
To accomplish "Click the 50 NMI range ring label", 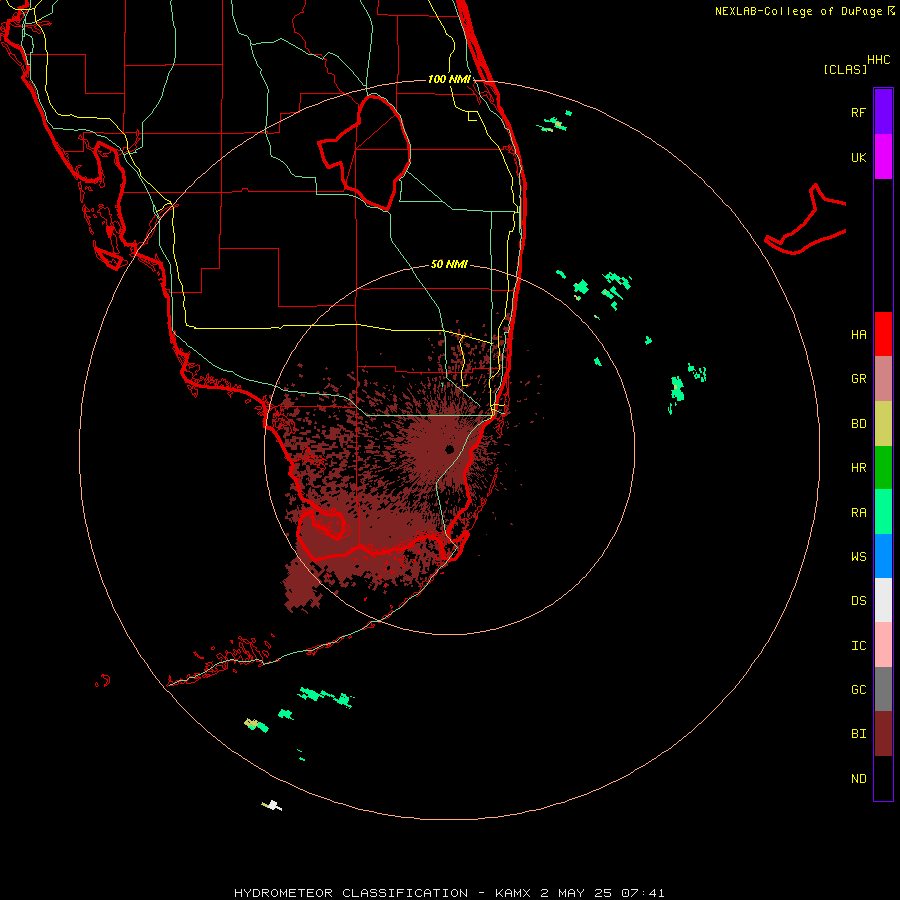I will [449, 264].
